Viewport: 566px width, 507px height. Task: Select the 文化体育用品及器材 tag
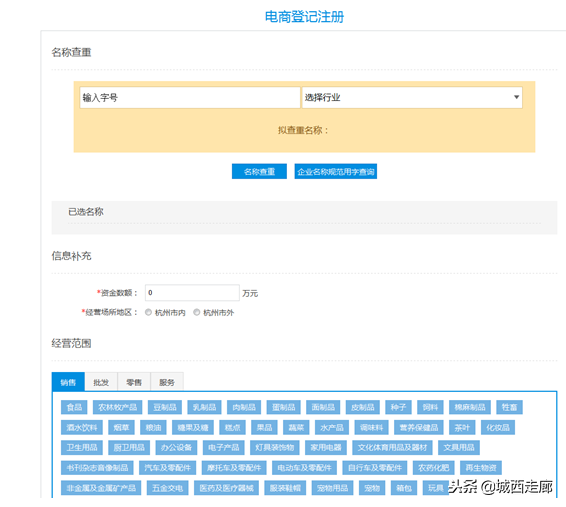pos(392,447)
